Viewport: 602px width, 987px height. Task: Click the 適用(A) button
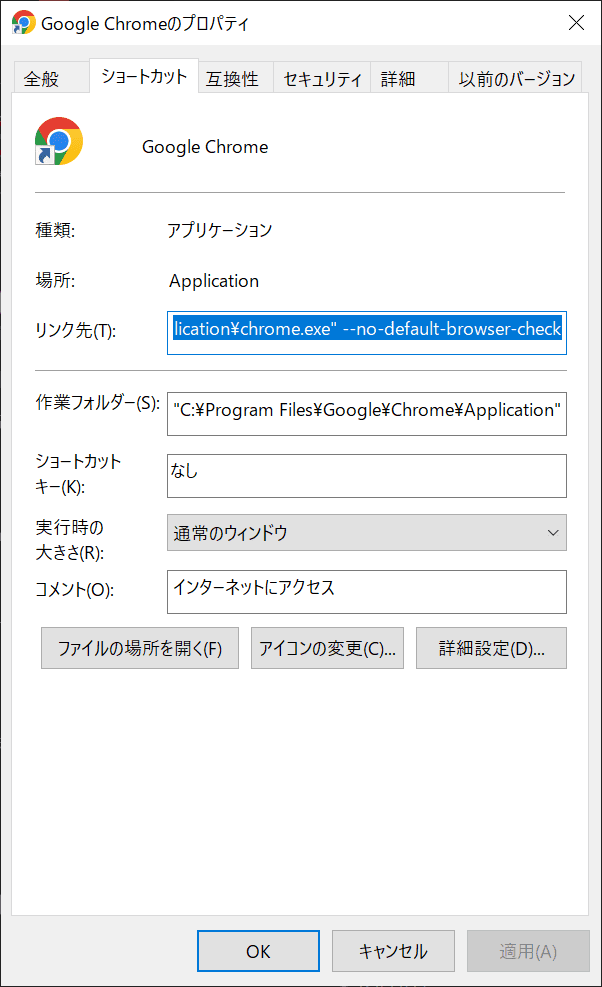point(528,951)
